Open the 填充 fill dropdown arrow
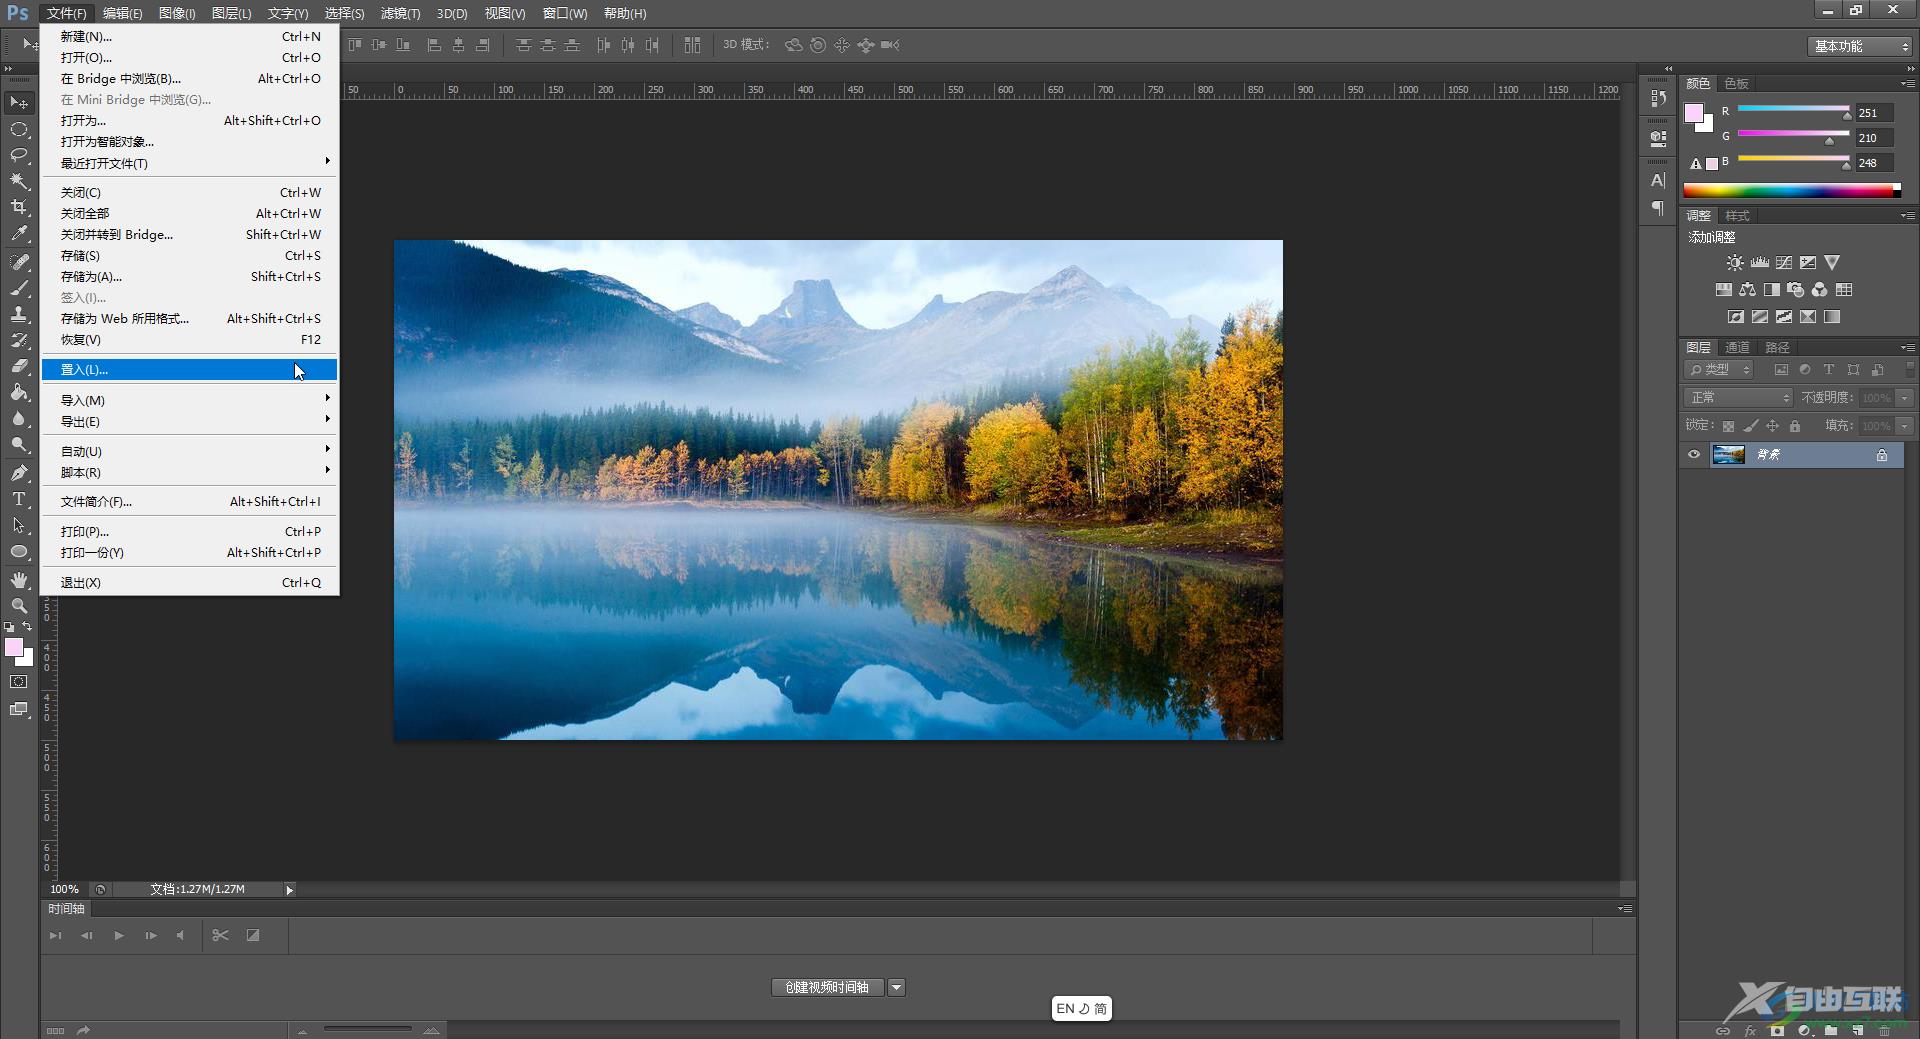1920x1039 pixels. click(1905, 426)
